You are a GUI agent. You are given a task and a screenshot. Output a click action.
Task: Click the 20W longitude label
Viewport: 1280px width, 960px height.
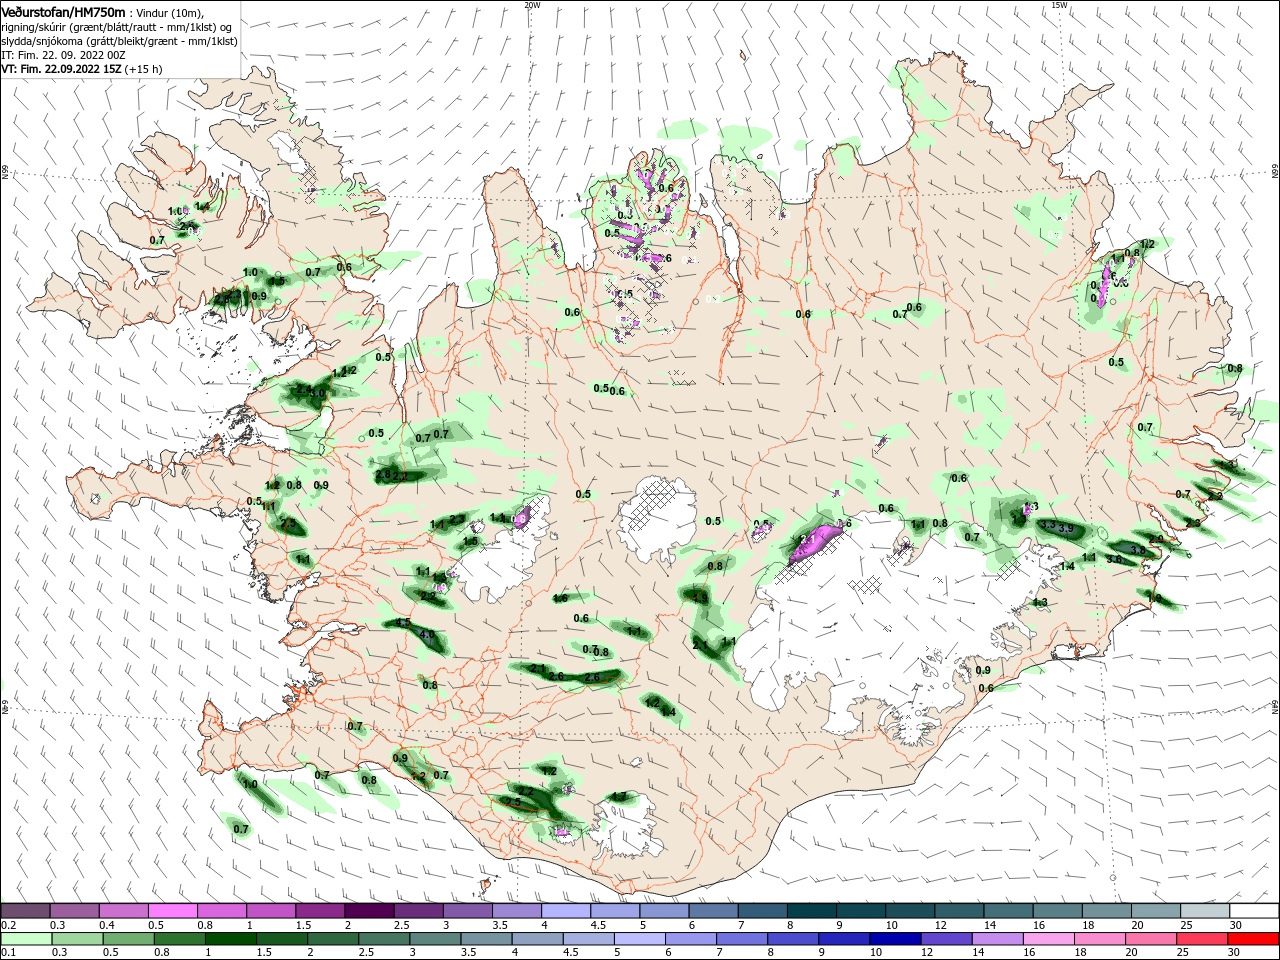point(532,5)
